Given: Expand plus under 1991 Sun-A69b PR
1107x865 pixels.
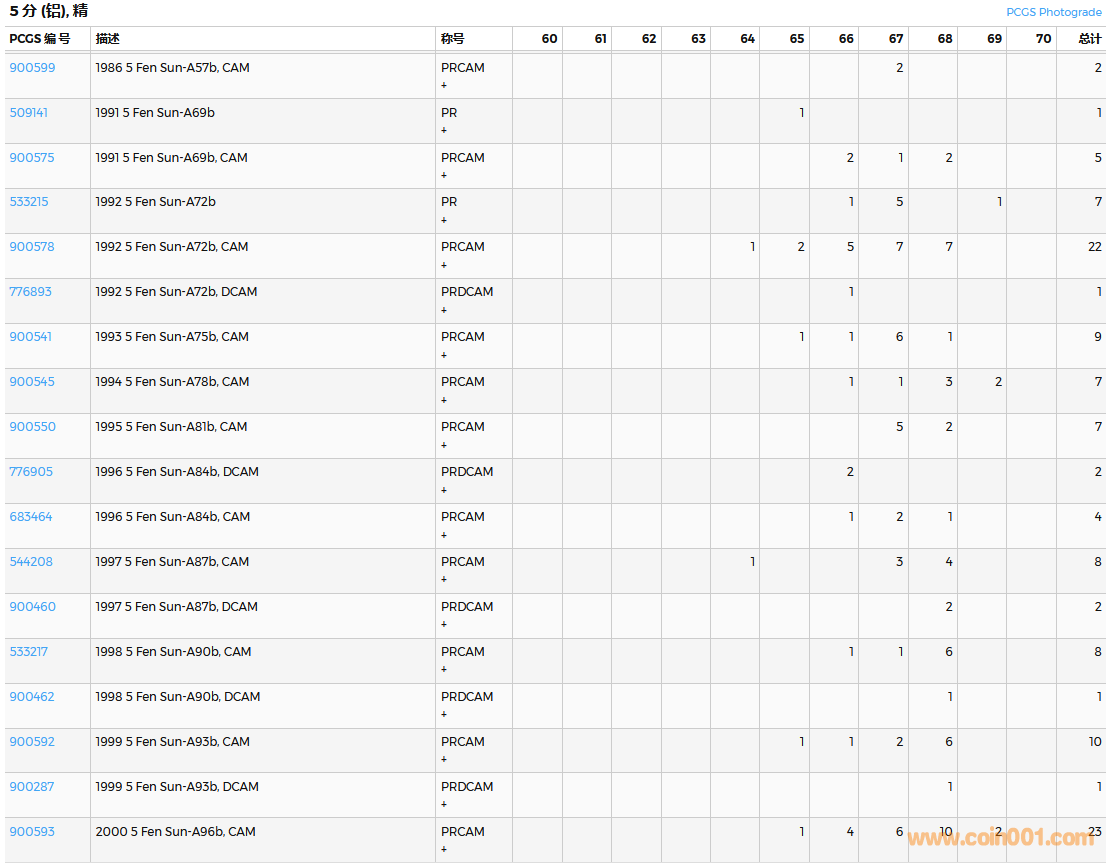Looking at the screenshot, I should (444, 131).
